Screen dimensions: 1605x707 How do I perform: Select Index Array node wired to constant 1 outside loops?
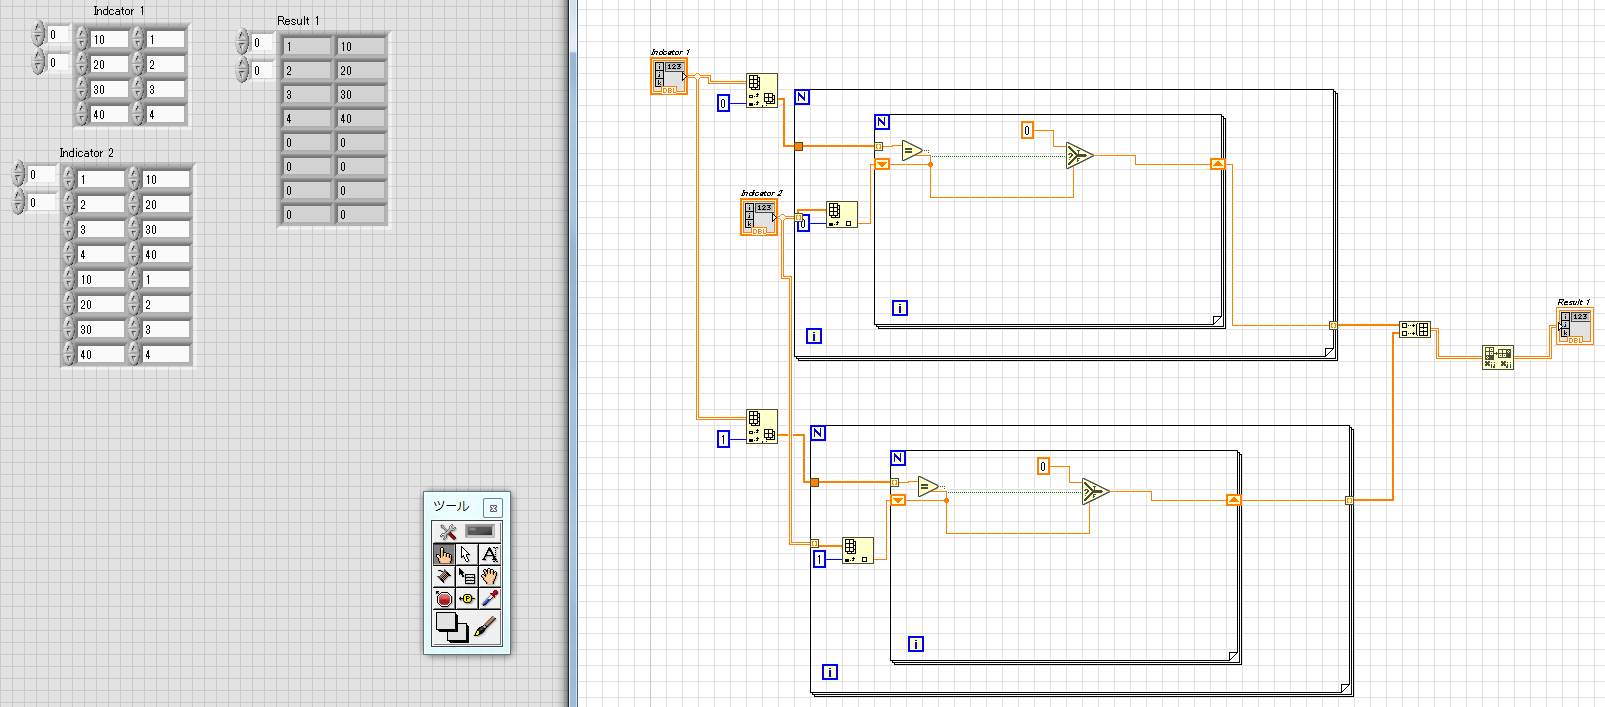[x=762, y=427]
